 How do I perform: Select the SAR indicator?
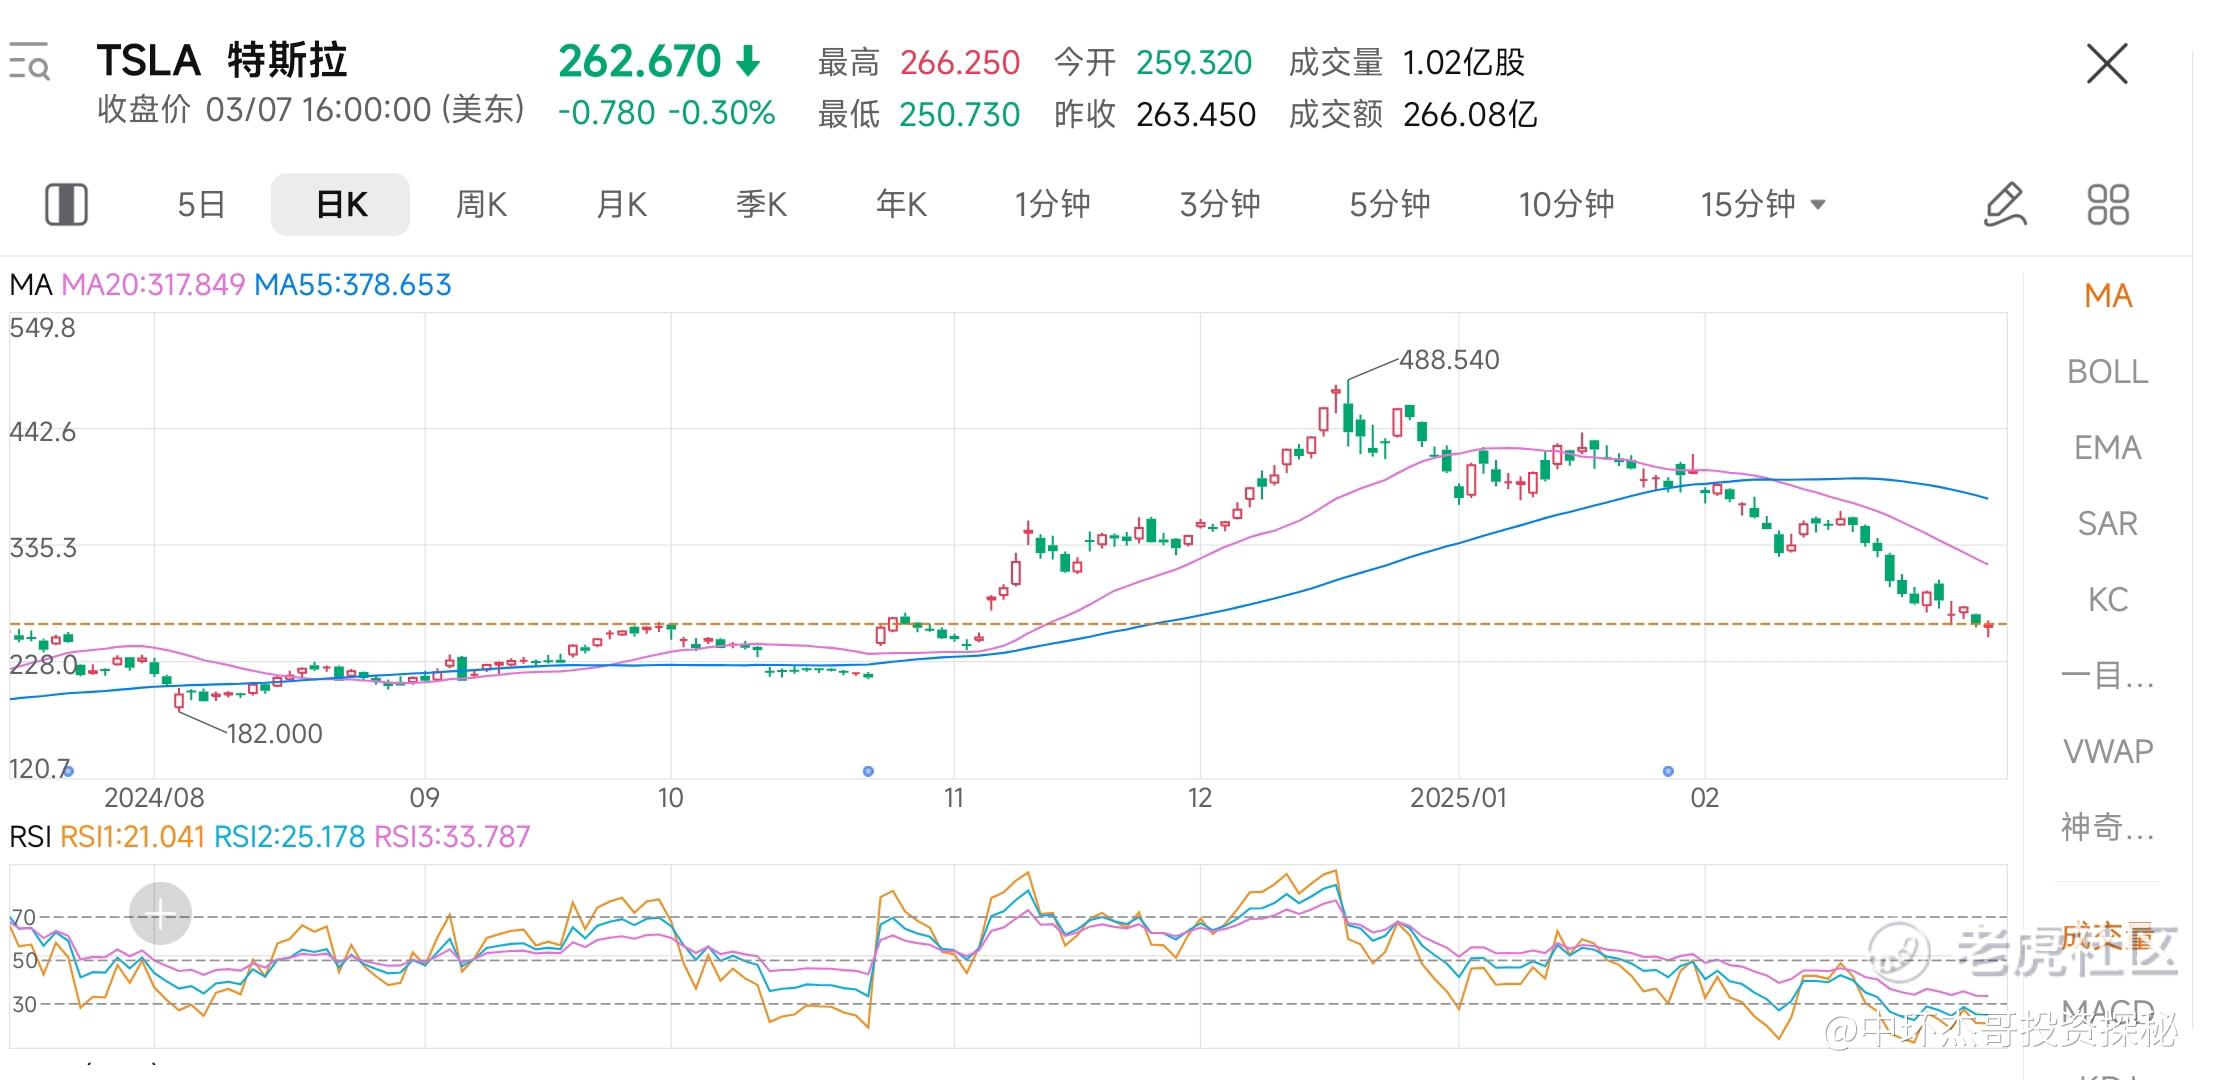pos(2108,524)
